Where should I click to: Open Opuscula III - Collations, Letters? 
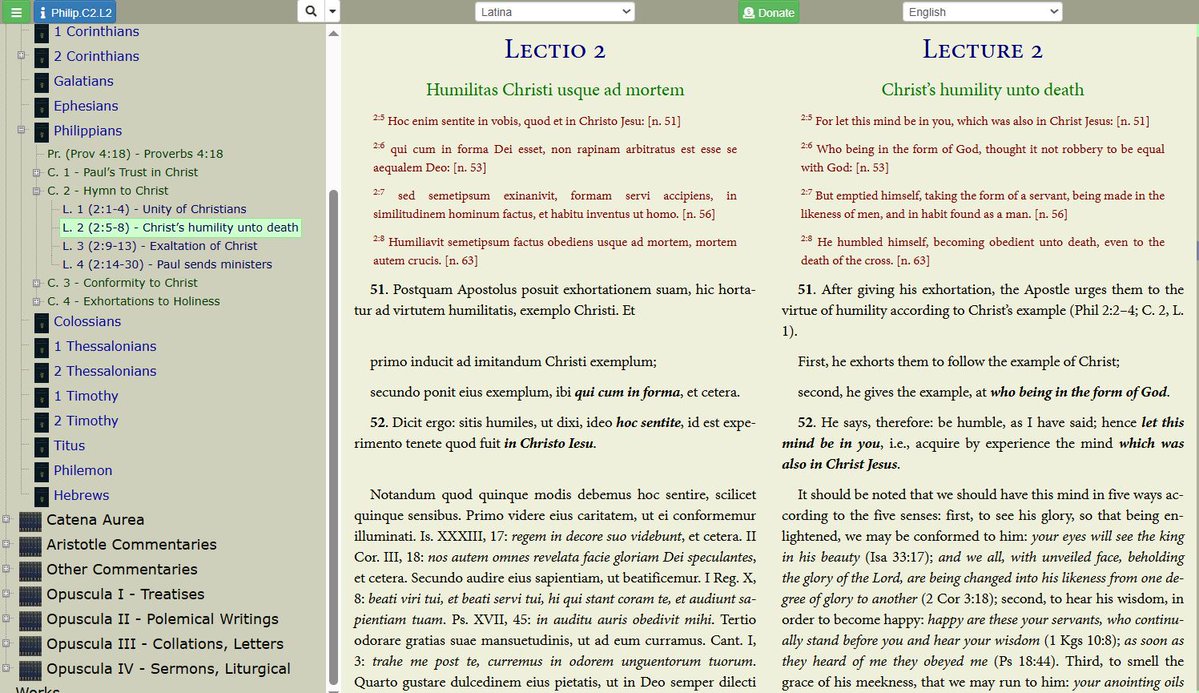pos(165,643)
